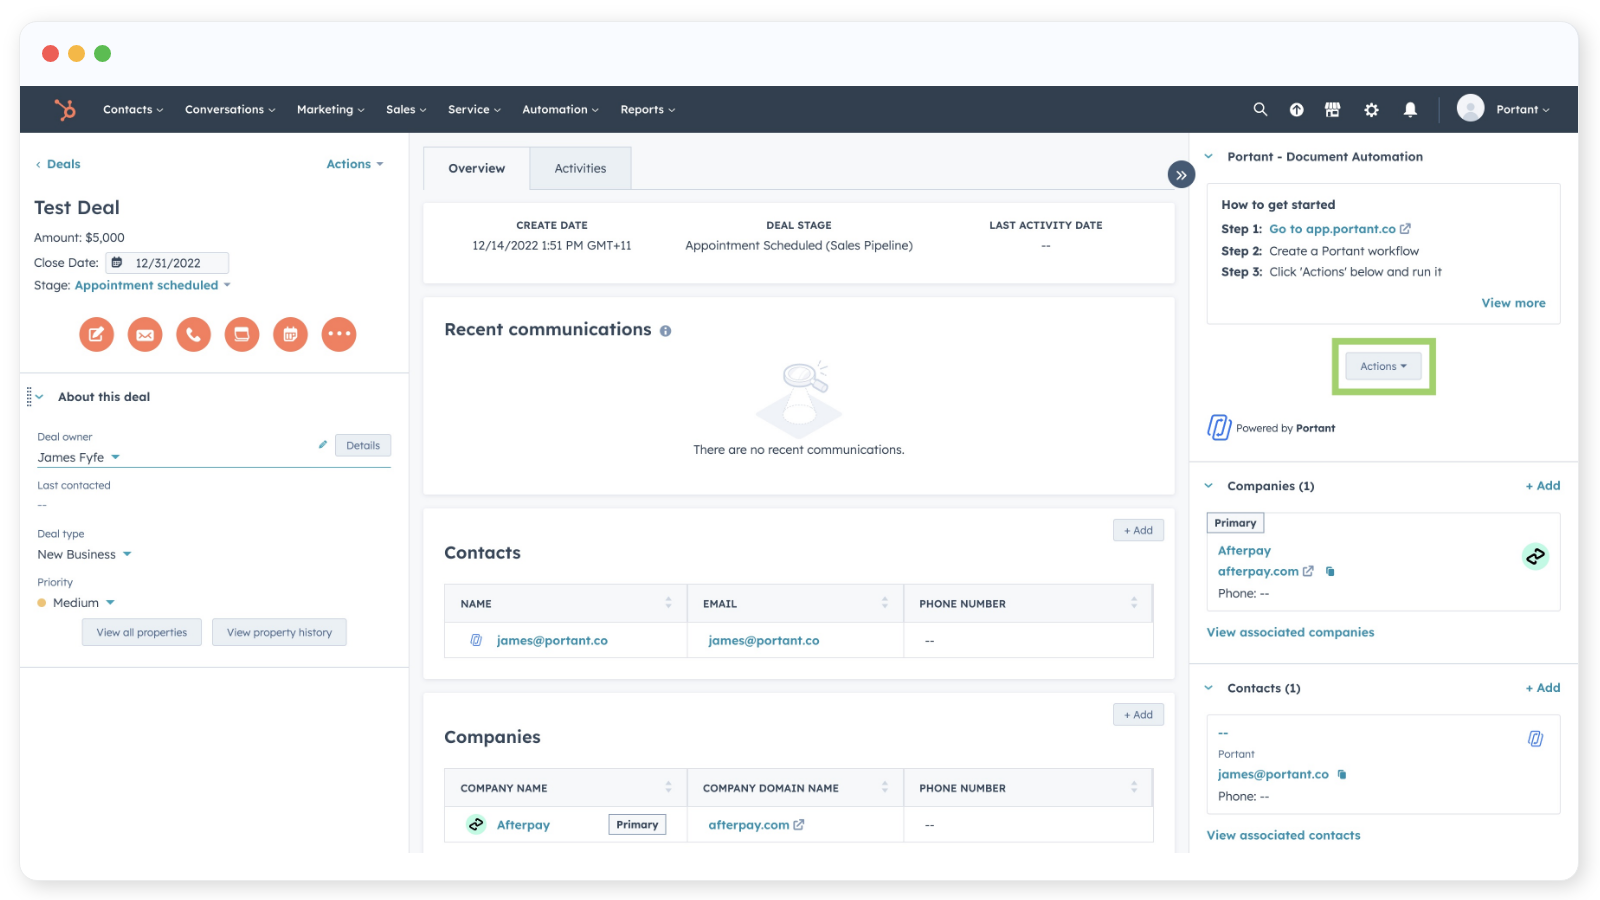Click the orange email icon

click(145, 334)
